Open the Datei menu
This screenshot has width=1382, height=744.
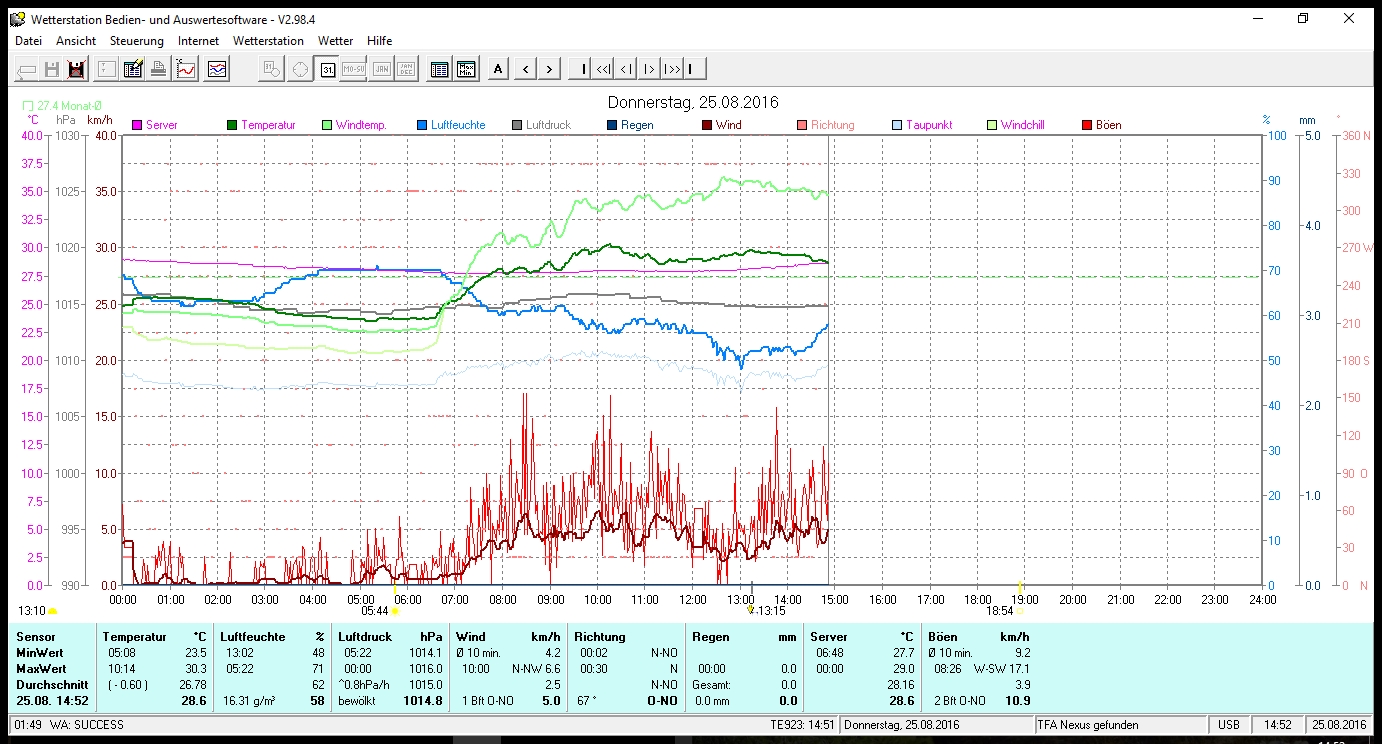28,41
